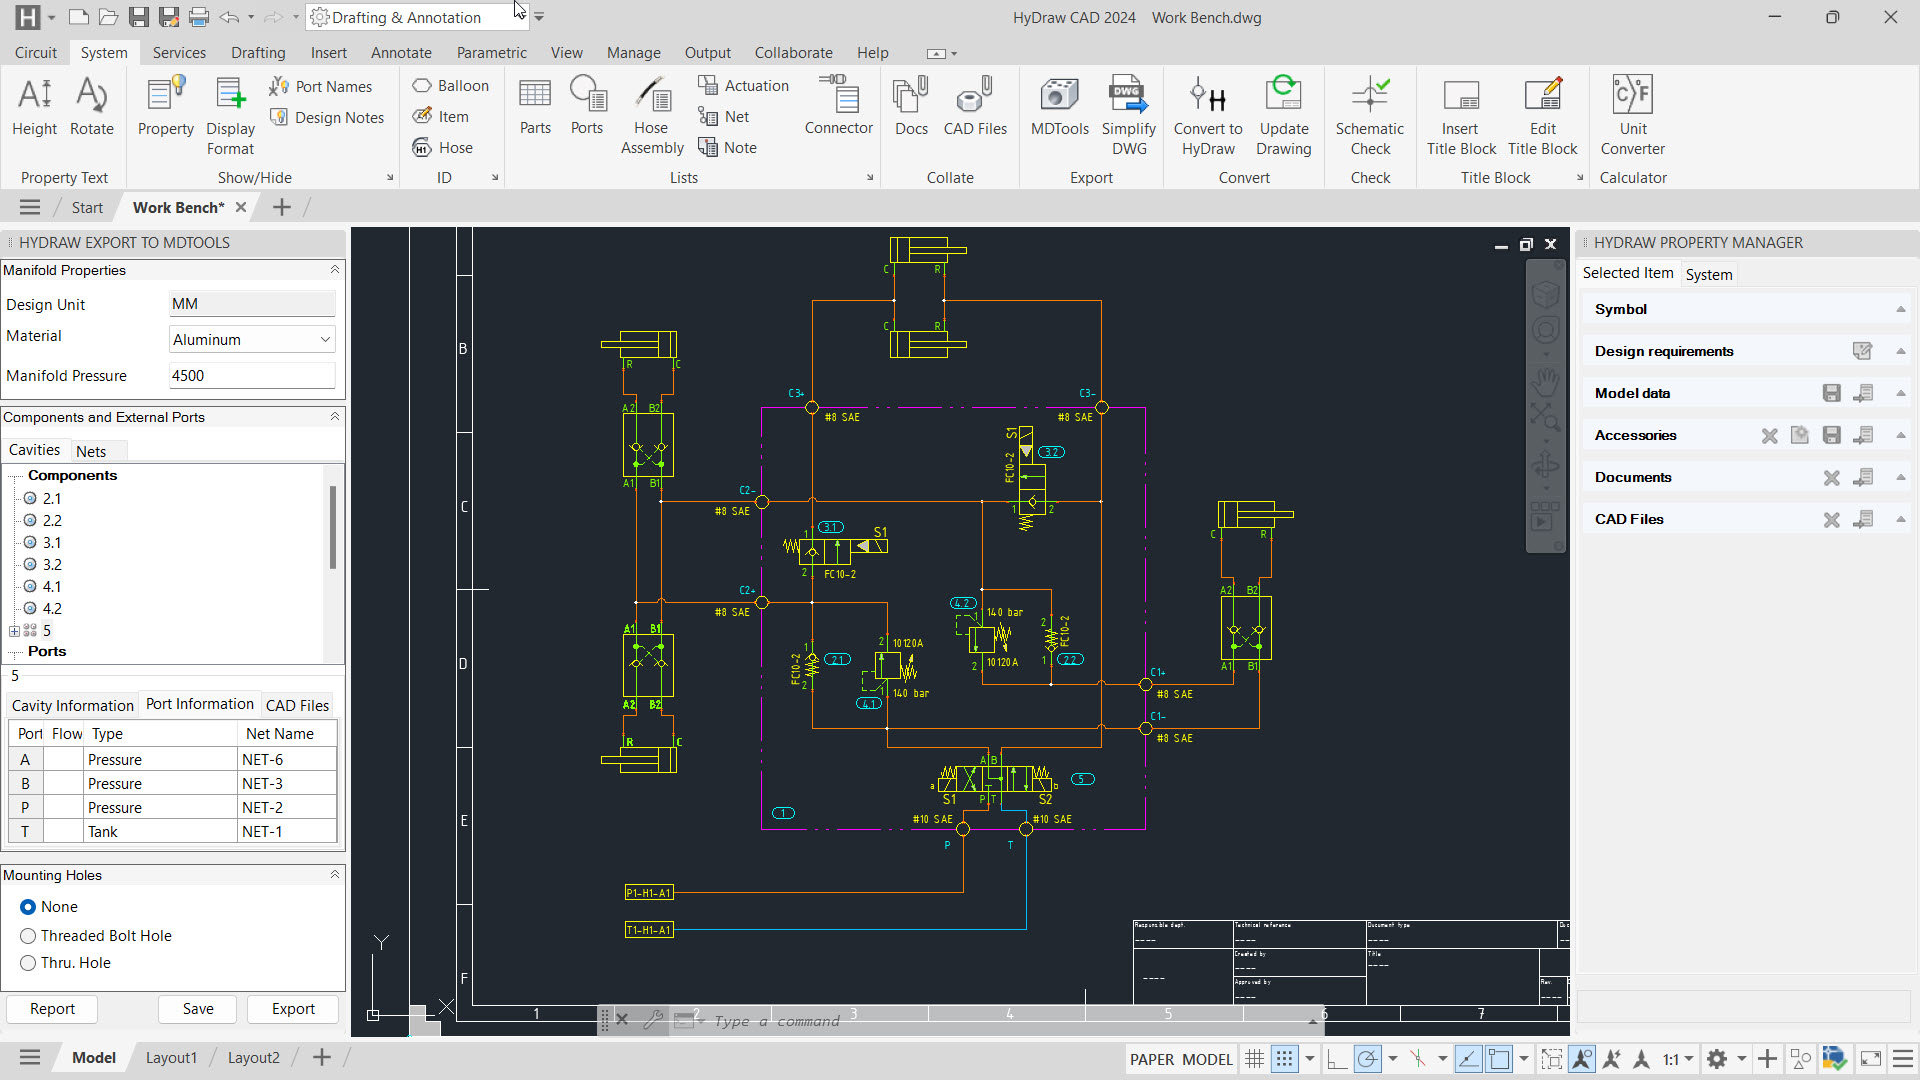The height and width of the screenshot is (1080, 1920).
Task: Collapse Mounting Holes section
Action: (x=335, y=875)
